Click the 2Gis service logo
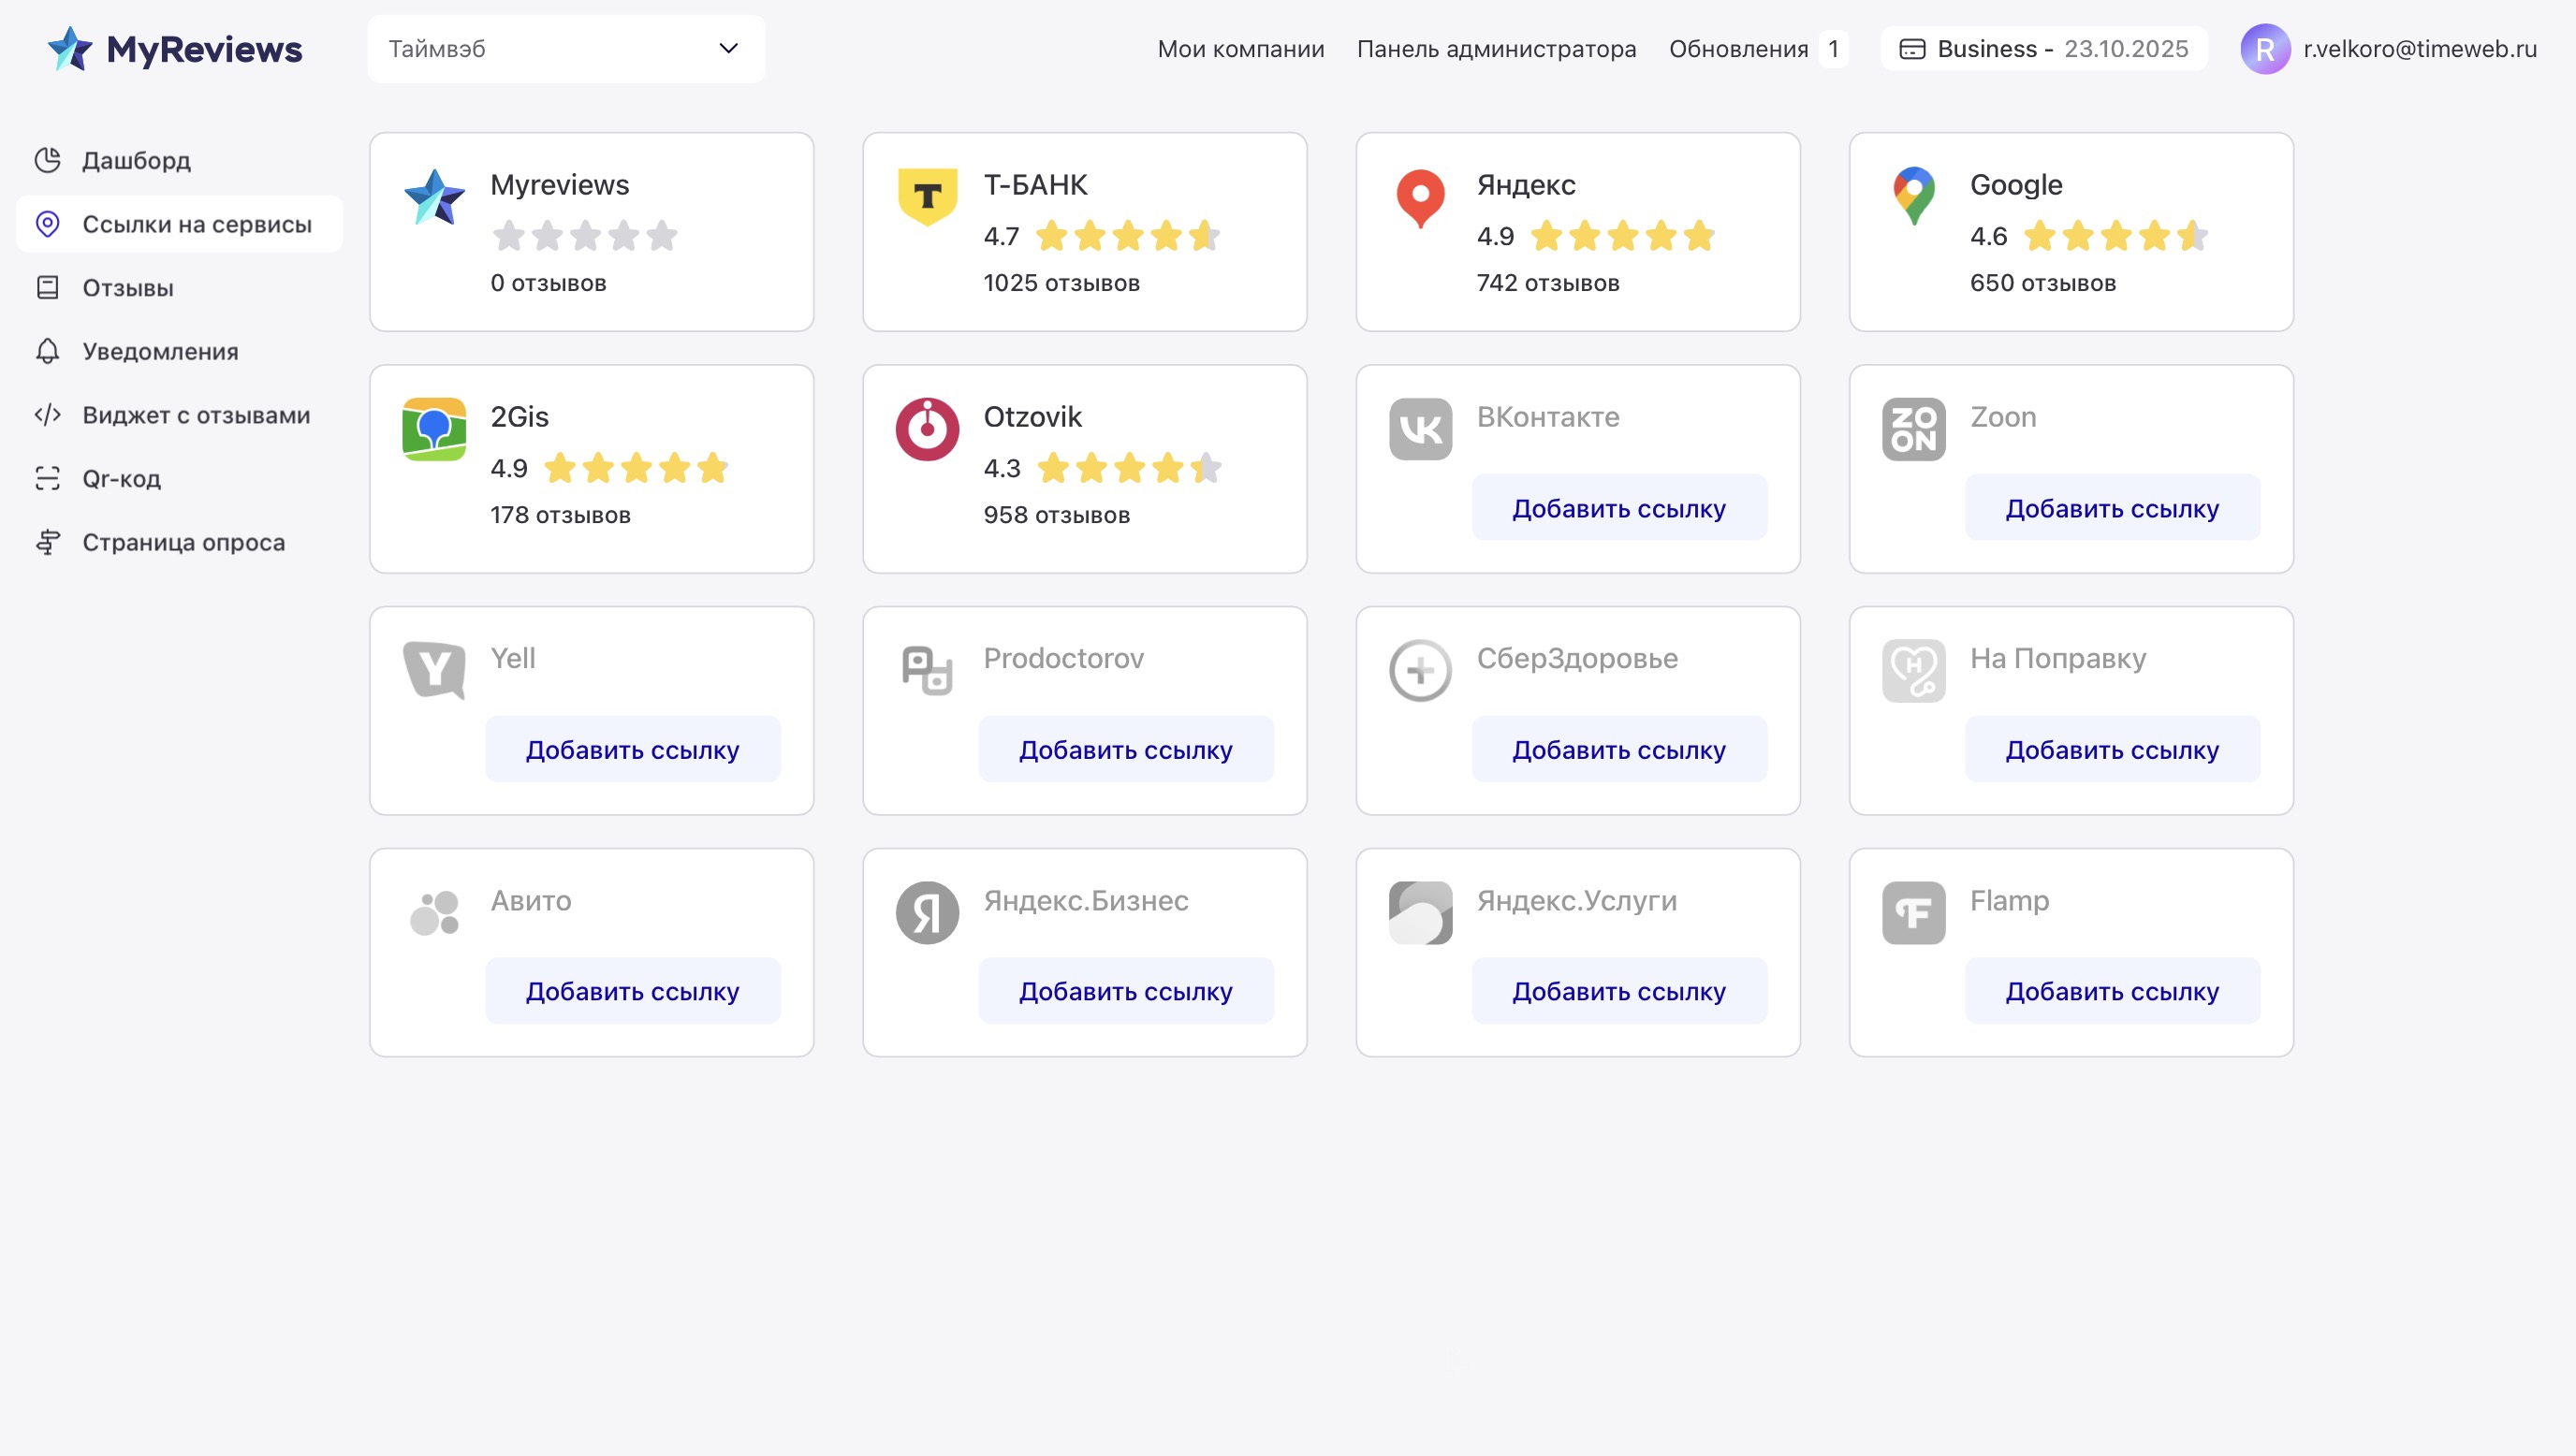This screenshot has height=1456, width=2576. coord(434,430)
